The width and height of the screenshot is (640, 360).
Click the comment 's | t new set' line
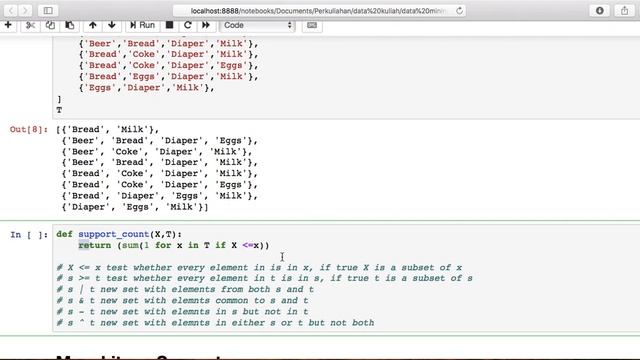[185, 289]
